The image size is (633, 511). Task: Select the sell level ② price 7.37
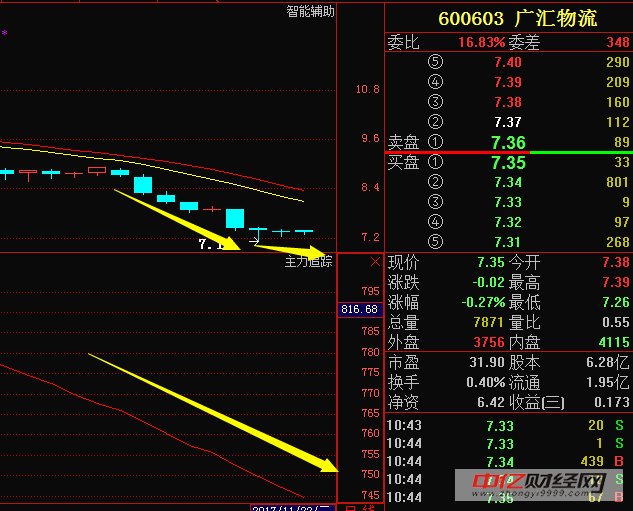coord(508,122)
